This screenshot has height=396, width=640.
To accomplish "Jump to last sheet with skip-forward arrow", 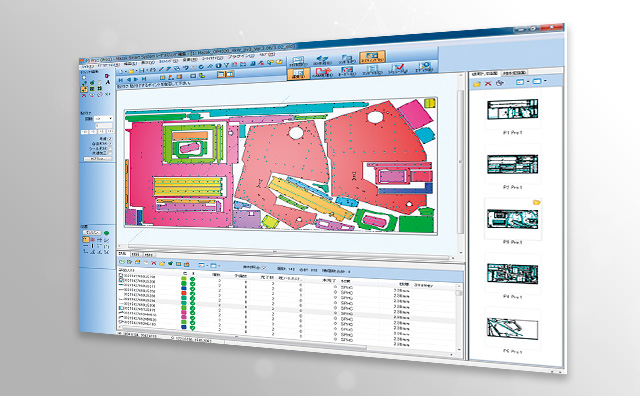I will [x=144, y=78].
